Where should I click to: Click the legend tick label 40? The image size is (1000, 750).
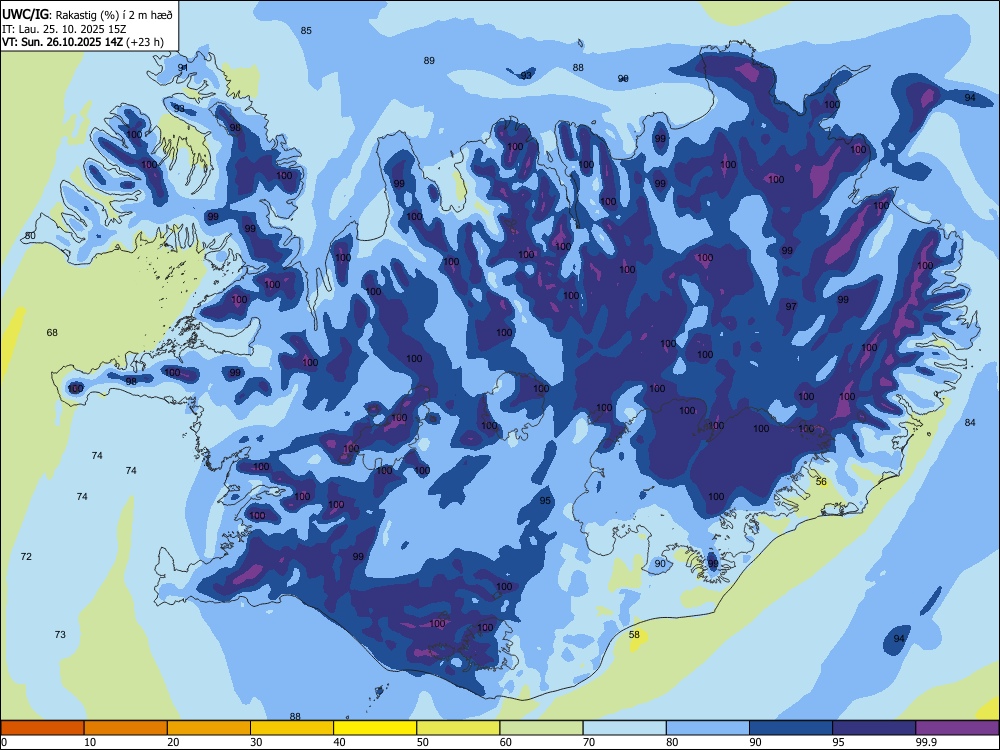(x=339, y=742)
